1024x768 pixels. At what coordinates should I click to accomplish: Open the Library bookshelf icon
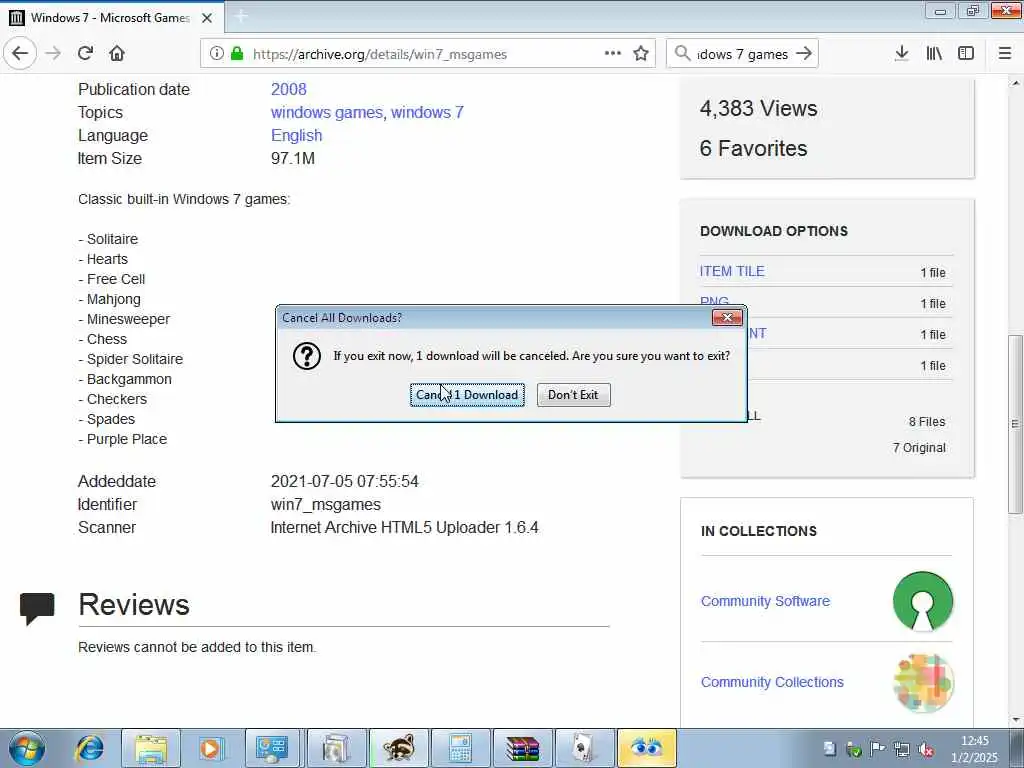pos(934,54)
